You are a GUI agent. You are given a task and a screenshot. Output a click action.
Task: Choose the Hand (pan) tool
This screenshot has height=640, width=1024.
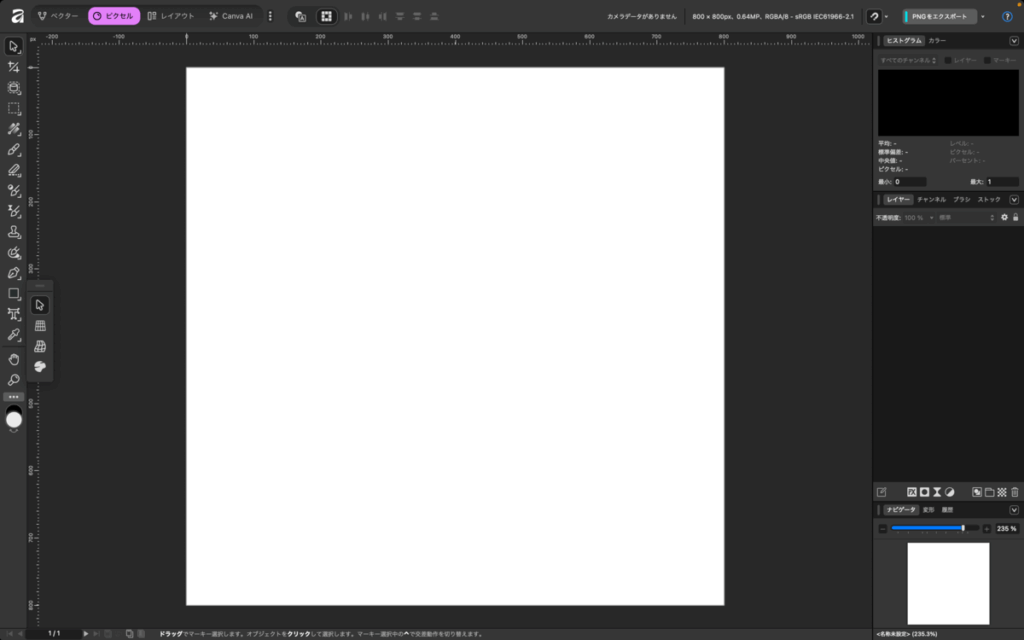click(x=14, y=358)
